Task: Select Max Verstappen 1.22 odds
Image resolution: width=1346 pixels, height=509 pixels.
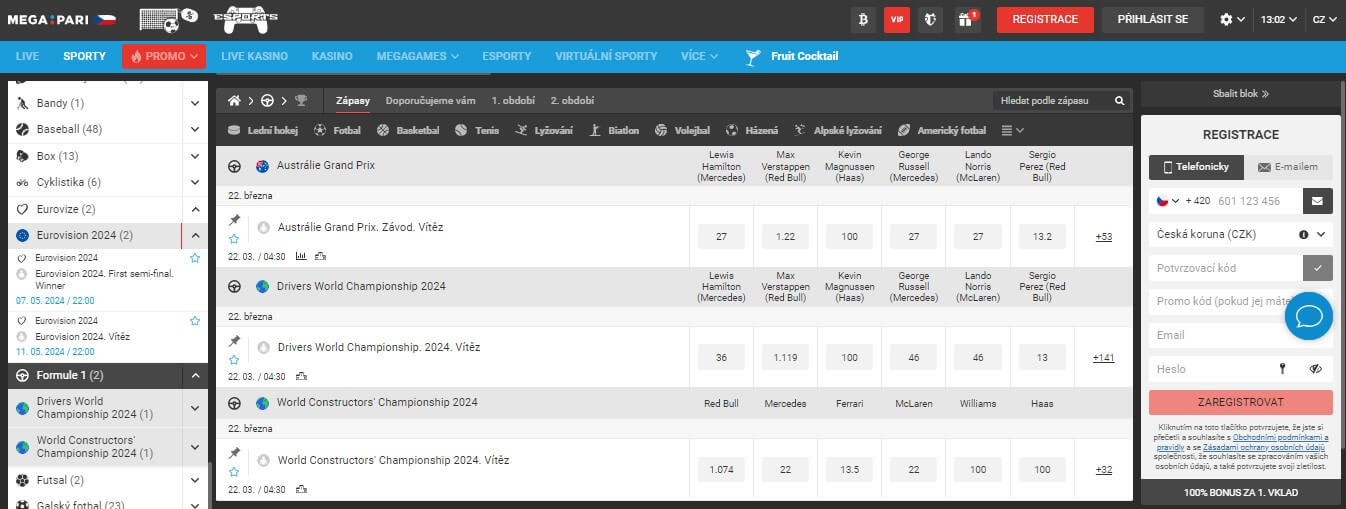Action: click(785, 237)
